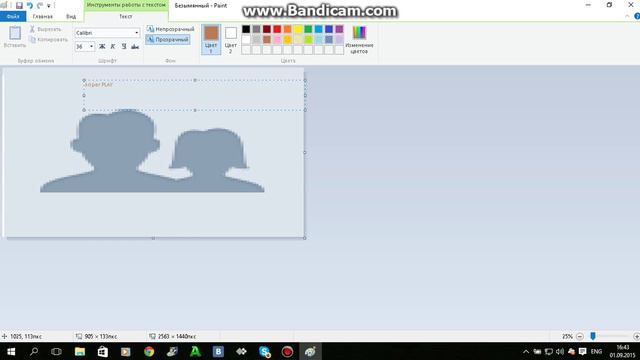Click the volume speaker tray icon
640x360 pixels.
560,351
